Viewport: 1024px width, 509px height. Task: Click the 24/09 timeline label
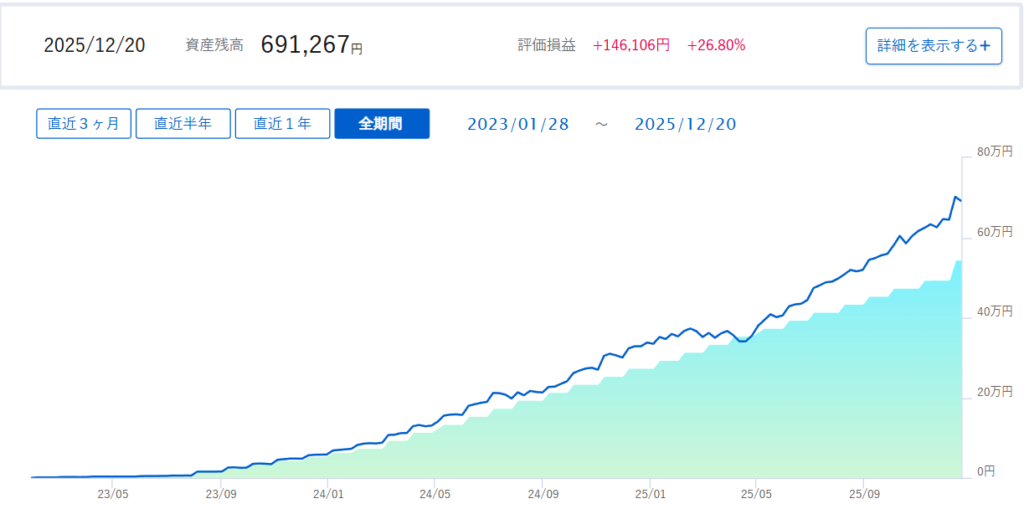pos(542,493)
